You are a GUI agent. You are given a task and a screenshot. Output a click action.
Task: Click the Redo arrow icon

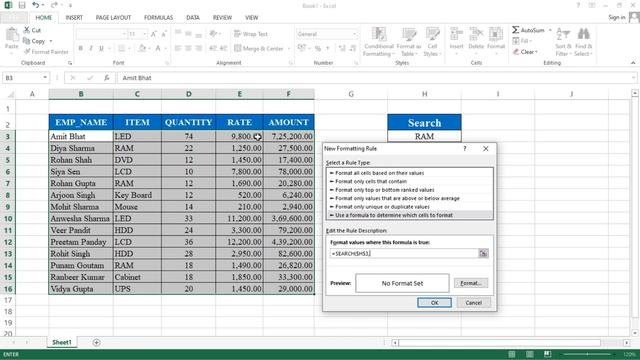click(54, 5)
